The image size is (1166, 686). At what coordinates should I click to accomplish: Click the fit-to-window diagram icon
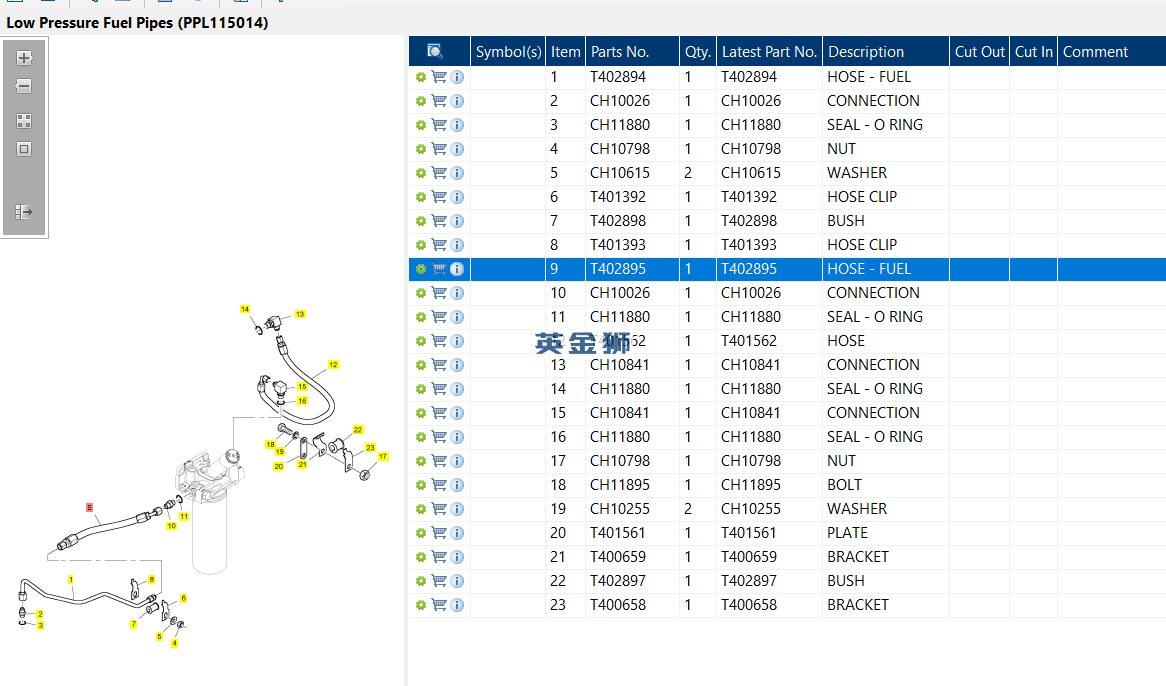pos(24,149)
